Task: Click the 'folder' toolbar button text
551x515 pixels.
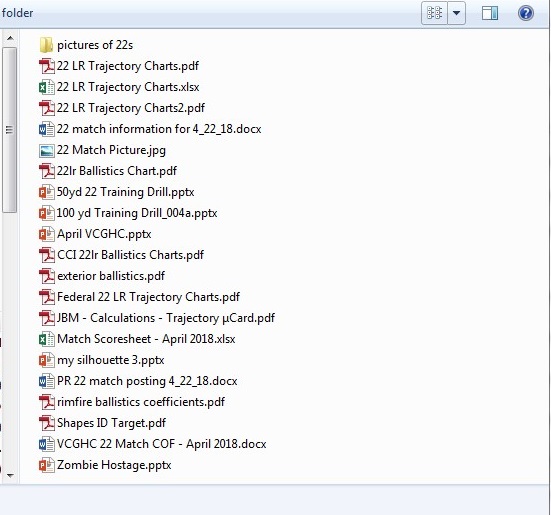Action: click(17, 13)
